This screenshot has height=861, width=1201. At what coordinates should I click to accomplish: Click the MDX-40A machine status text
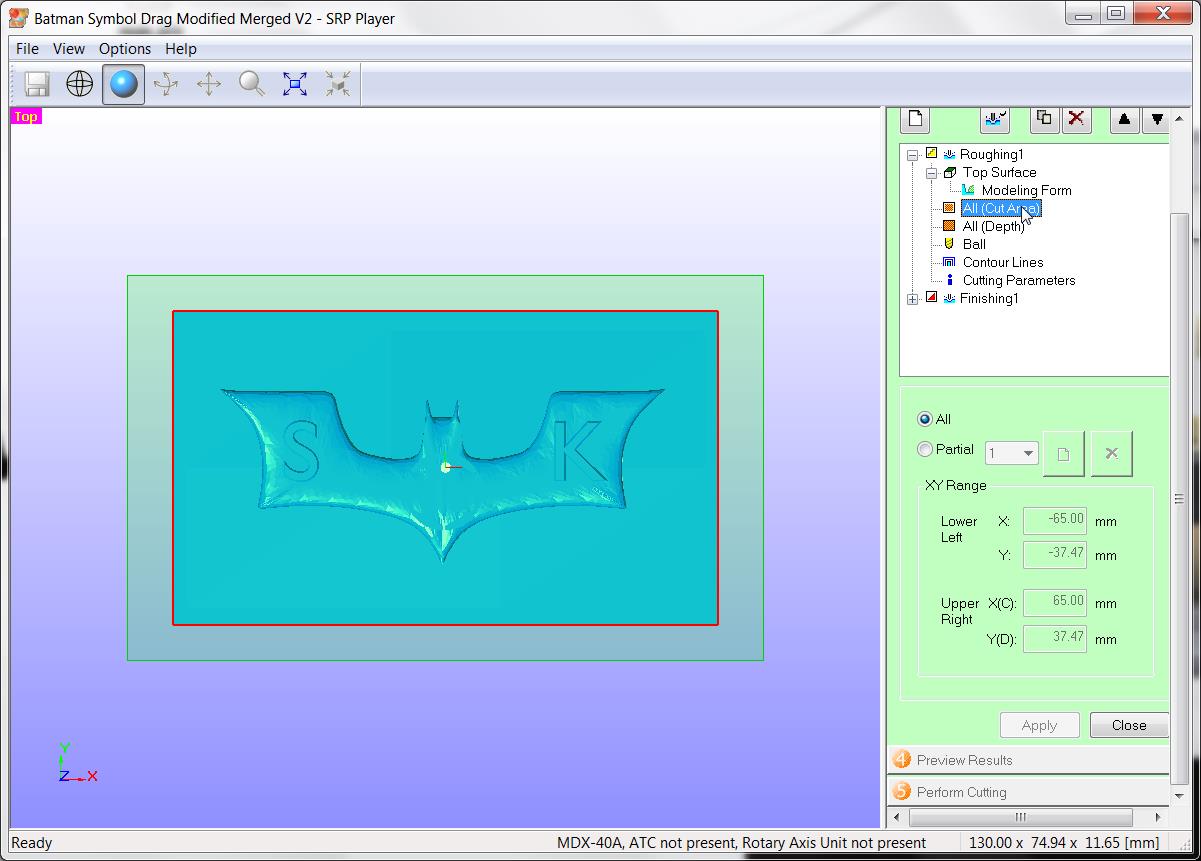(x=741, y=843)
